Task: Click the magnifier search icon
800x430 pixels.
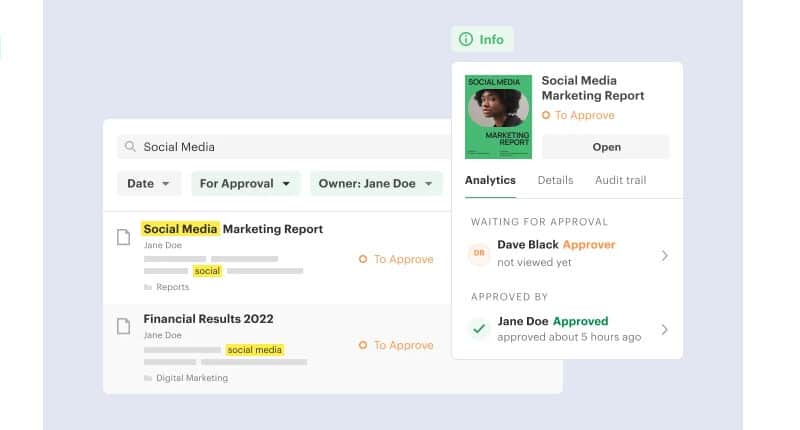Action: [x=130, y=147]
